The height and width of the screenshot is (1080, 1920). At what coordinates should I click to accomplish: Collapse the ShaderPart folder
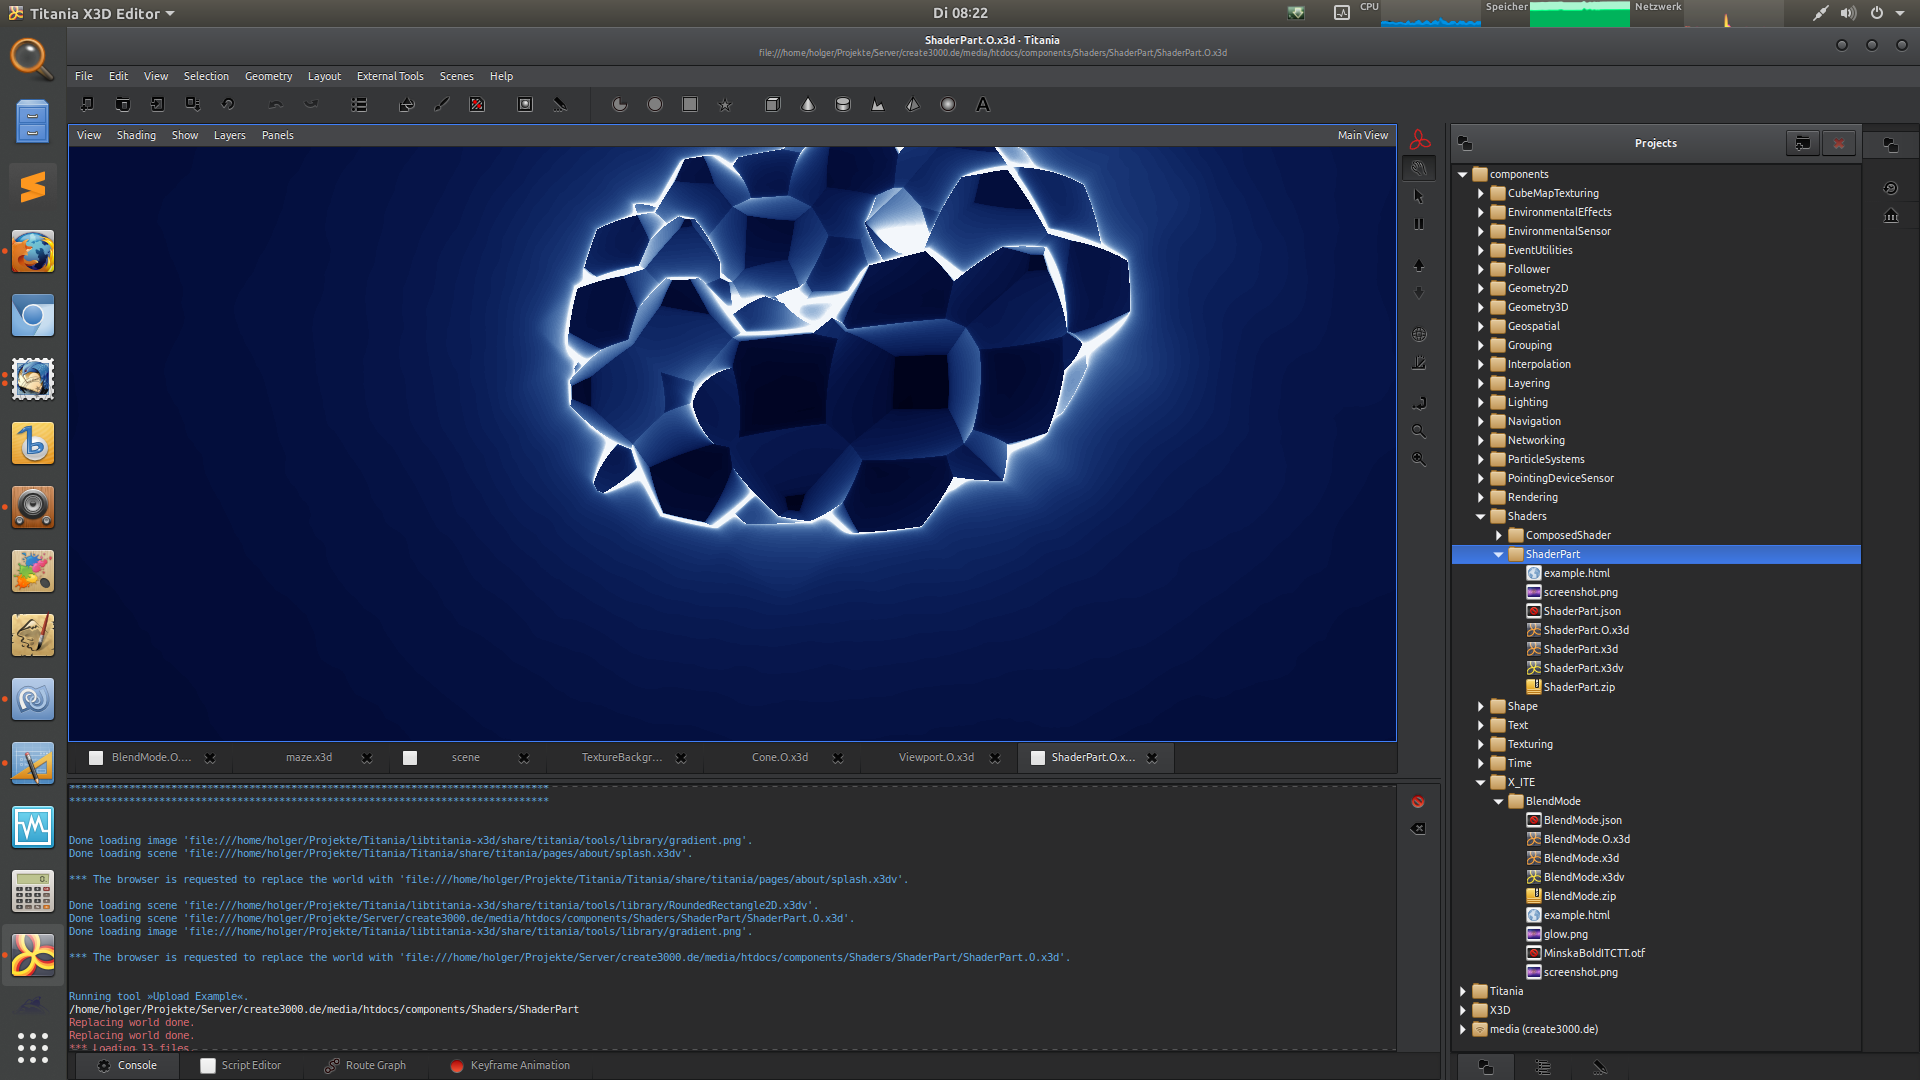[x=1498, y=554]
